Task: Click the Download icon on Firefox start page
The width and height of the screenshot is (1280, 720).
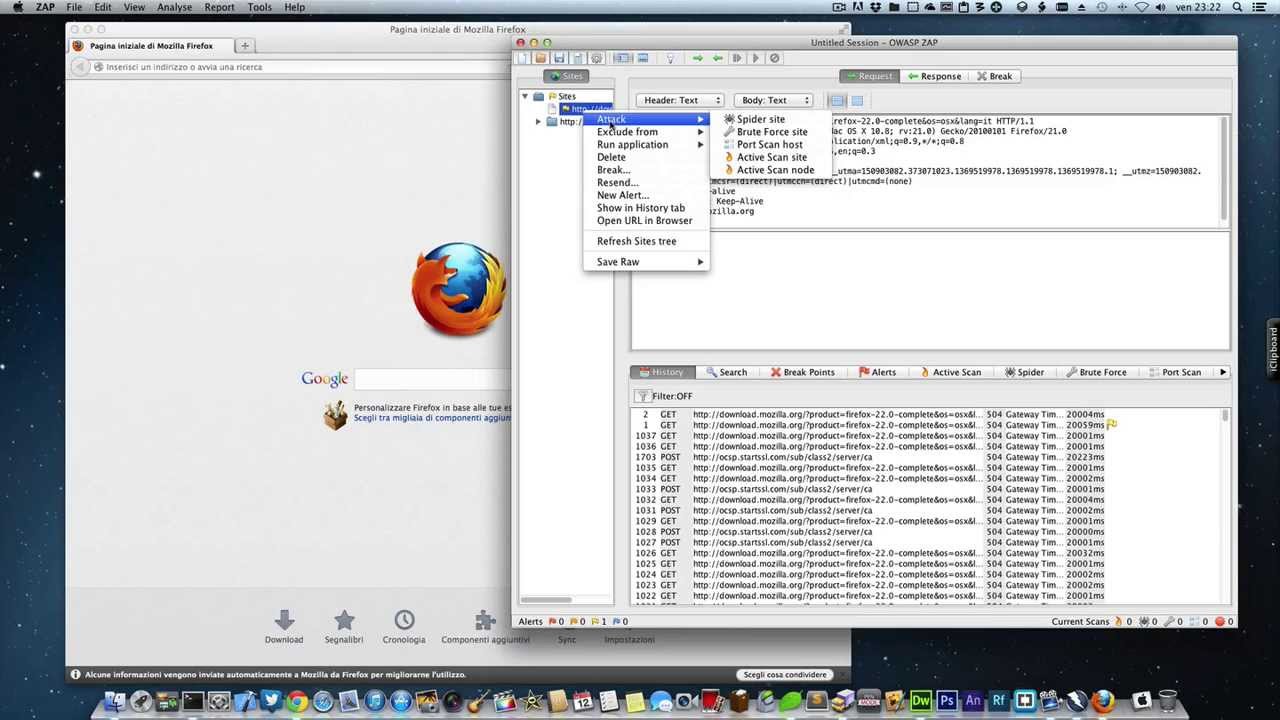Action: pos(284,620)
